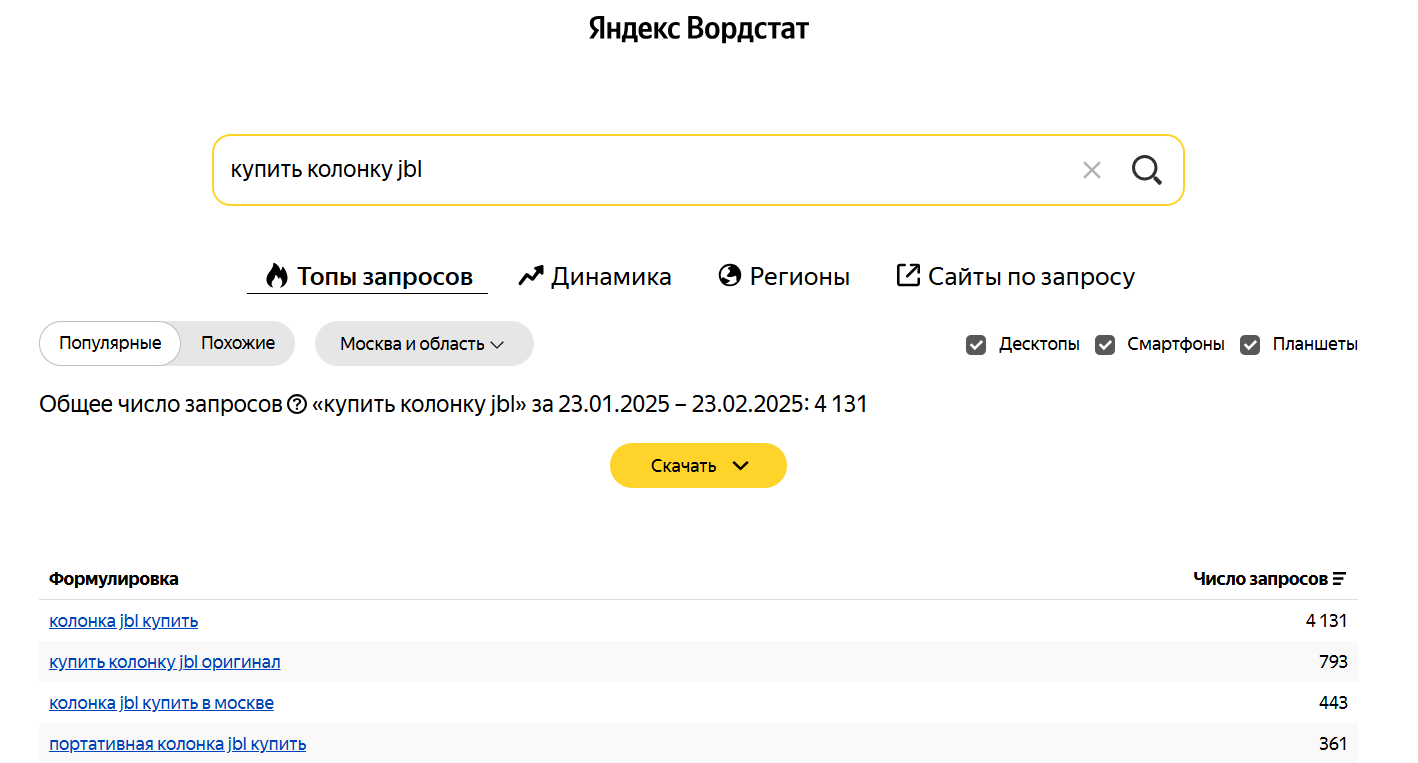Switch to the Похожие queries view
The width and height of the screenshot is (1418, 763).
(x=237, y=343)
